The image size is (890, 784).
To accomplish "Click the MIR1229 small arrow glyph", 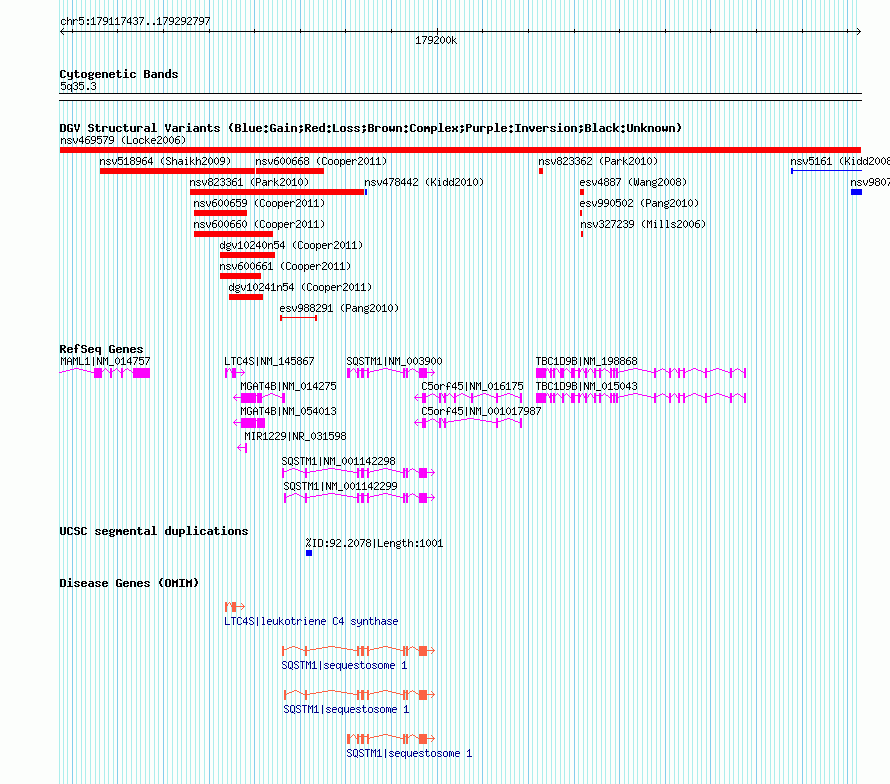I will 242,448.
